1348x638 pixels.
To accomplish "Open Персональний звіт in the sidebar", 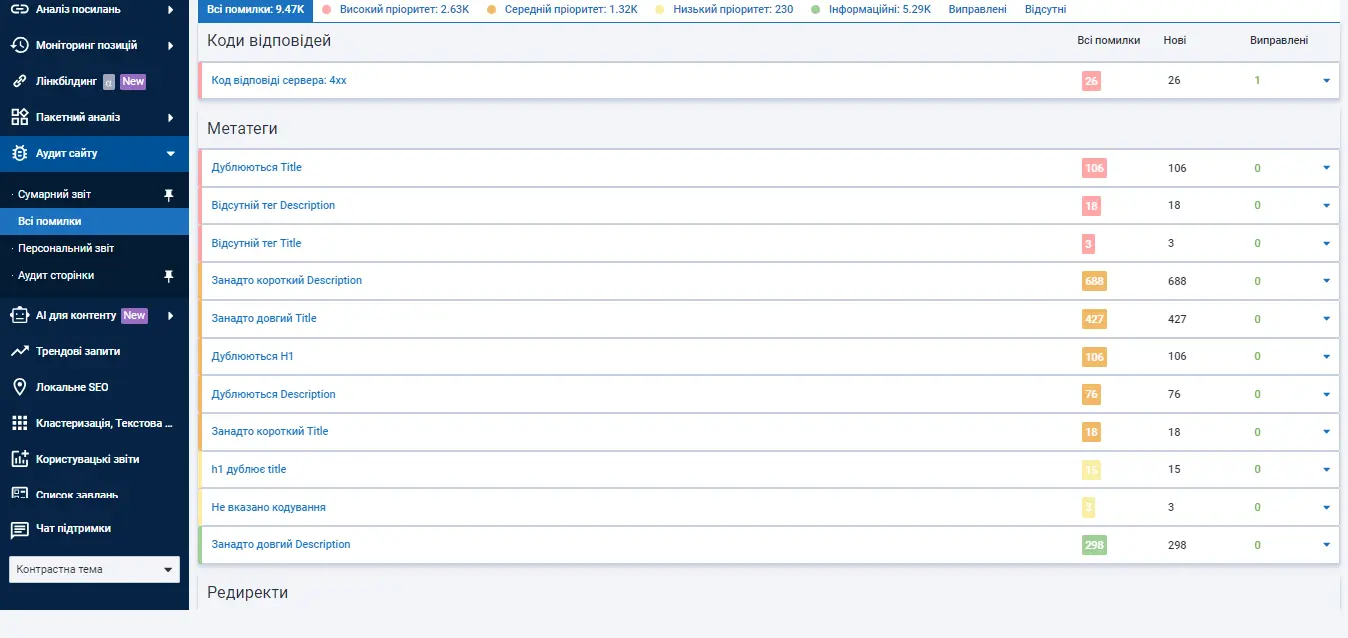I will 66,248.
